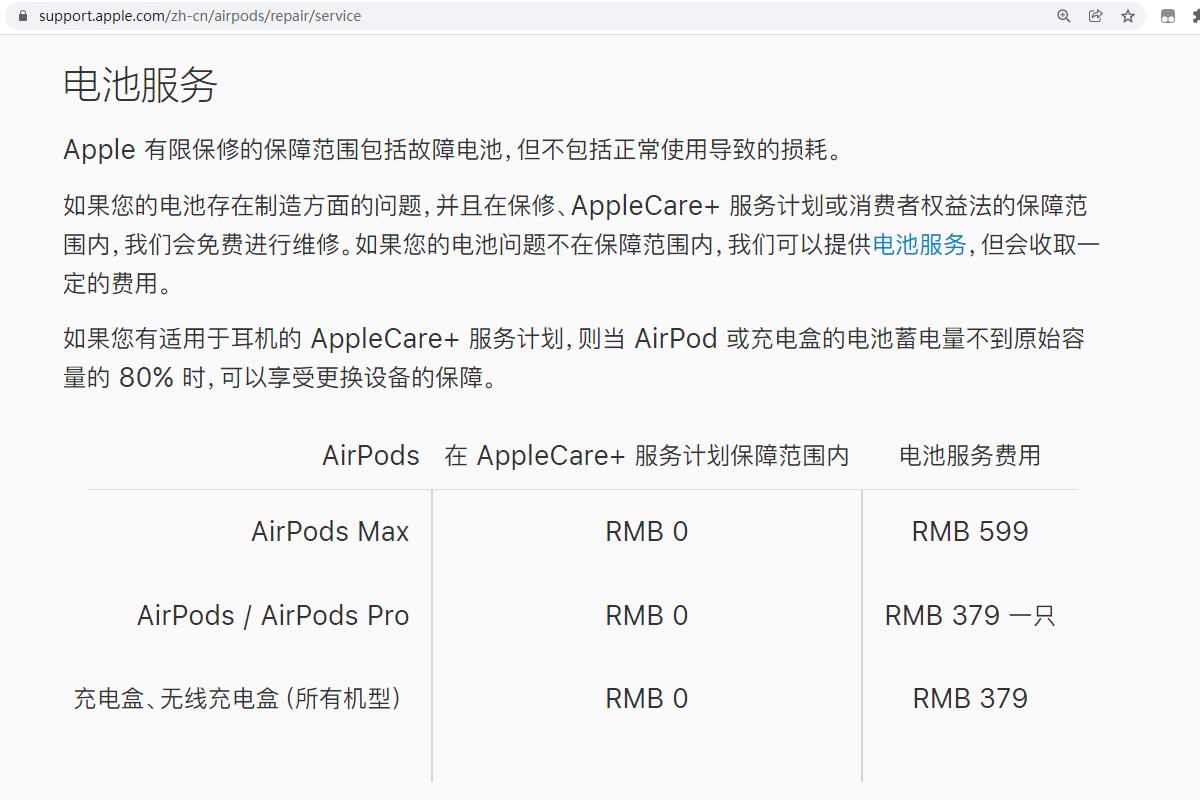
Task: Open the Extensions puzzle piece menu
Action: coord(1195,16)
